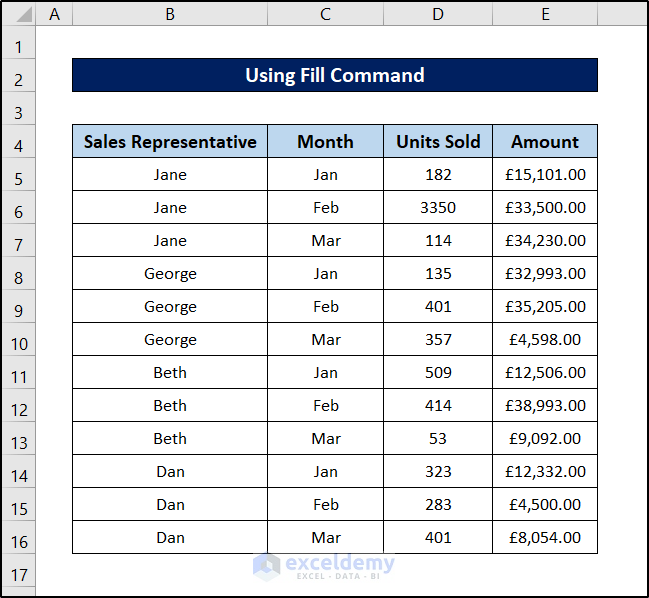This screenshot has width=649, height=598.
Task: Select column C header
Action: pos(325,14)
